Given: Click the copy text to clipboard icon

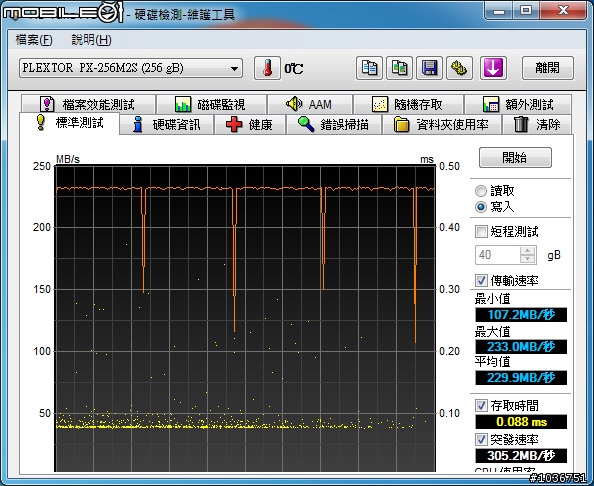Looking at the screenshot, I should [369, 68].
